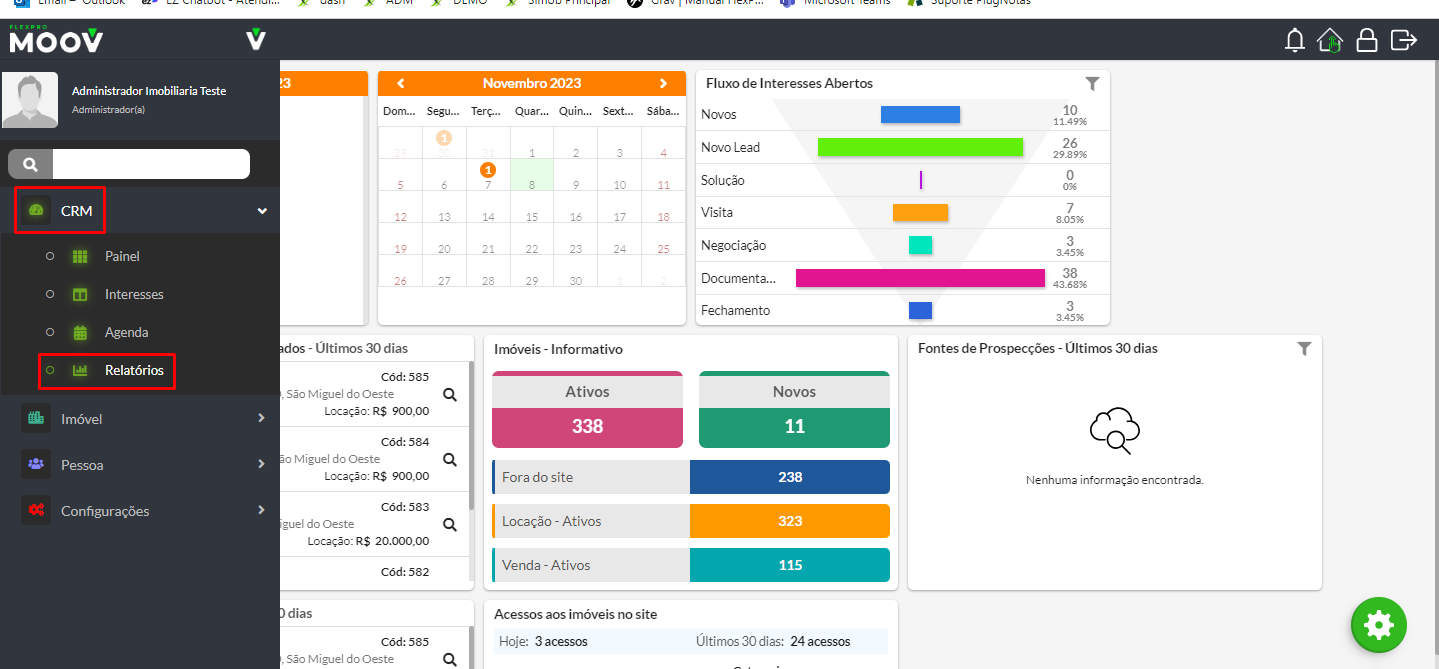View property Cód 584 with magnifier
The width and height of the screenshot is (1439, 669).
tap(450, 460)
